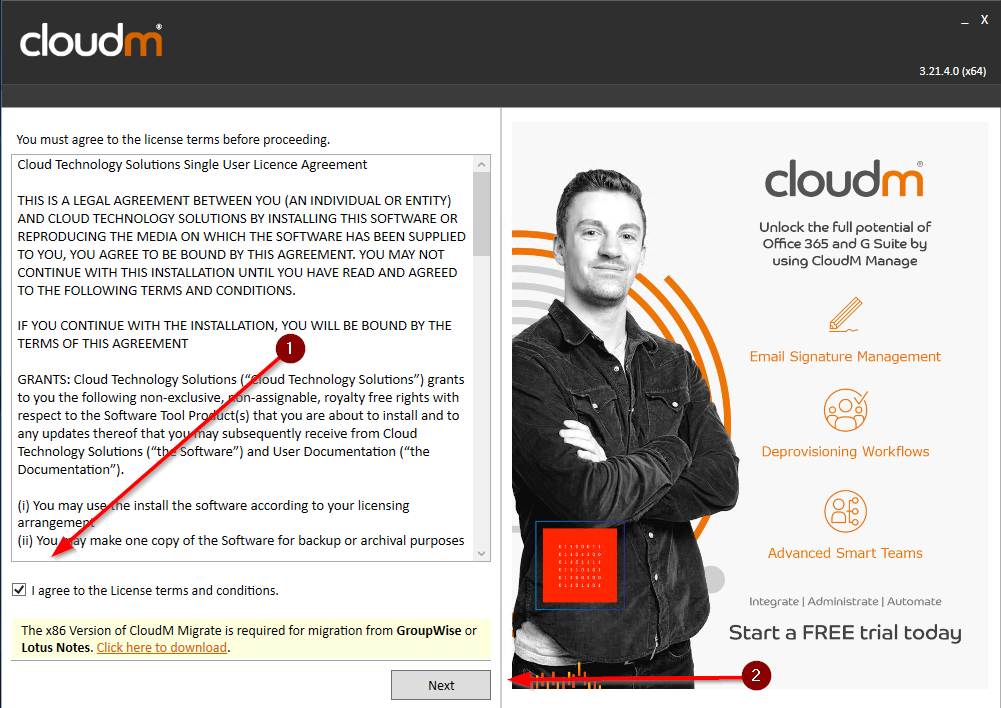The image size is (1001, 708).
Task: Click the bold "GroupWise" word
Action: click(429, 631)
